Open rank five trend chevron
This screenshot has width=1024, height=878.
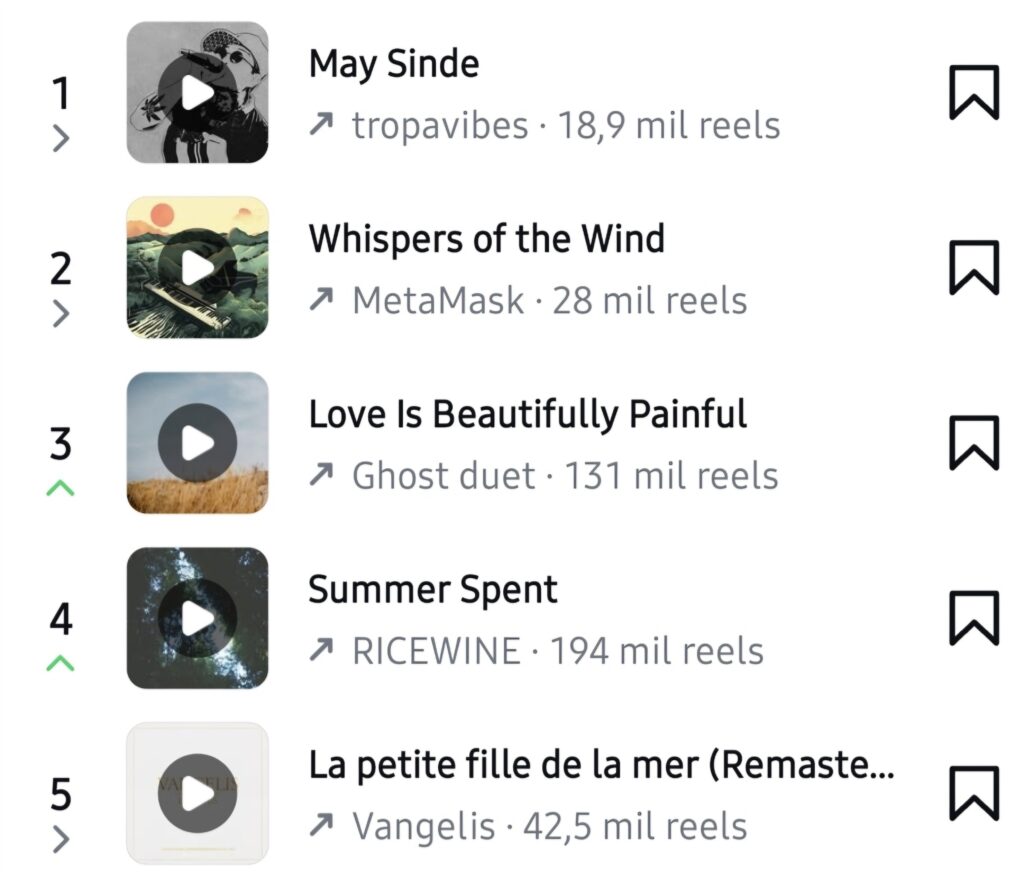(x=61, y=839)
